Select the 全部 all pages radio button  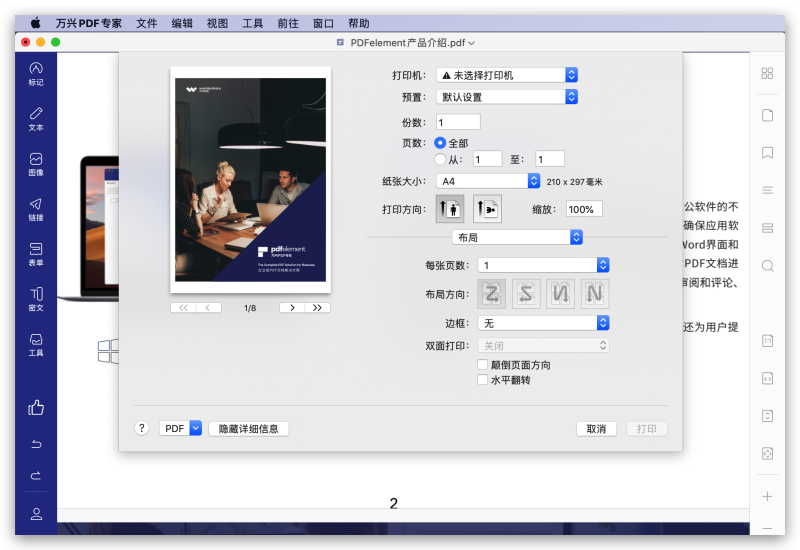[x=440, y=143]
